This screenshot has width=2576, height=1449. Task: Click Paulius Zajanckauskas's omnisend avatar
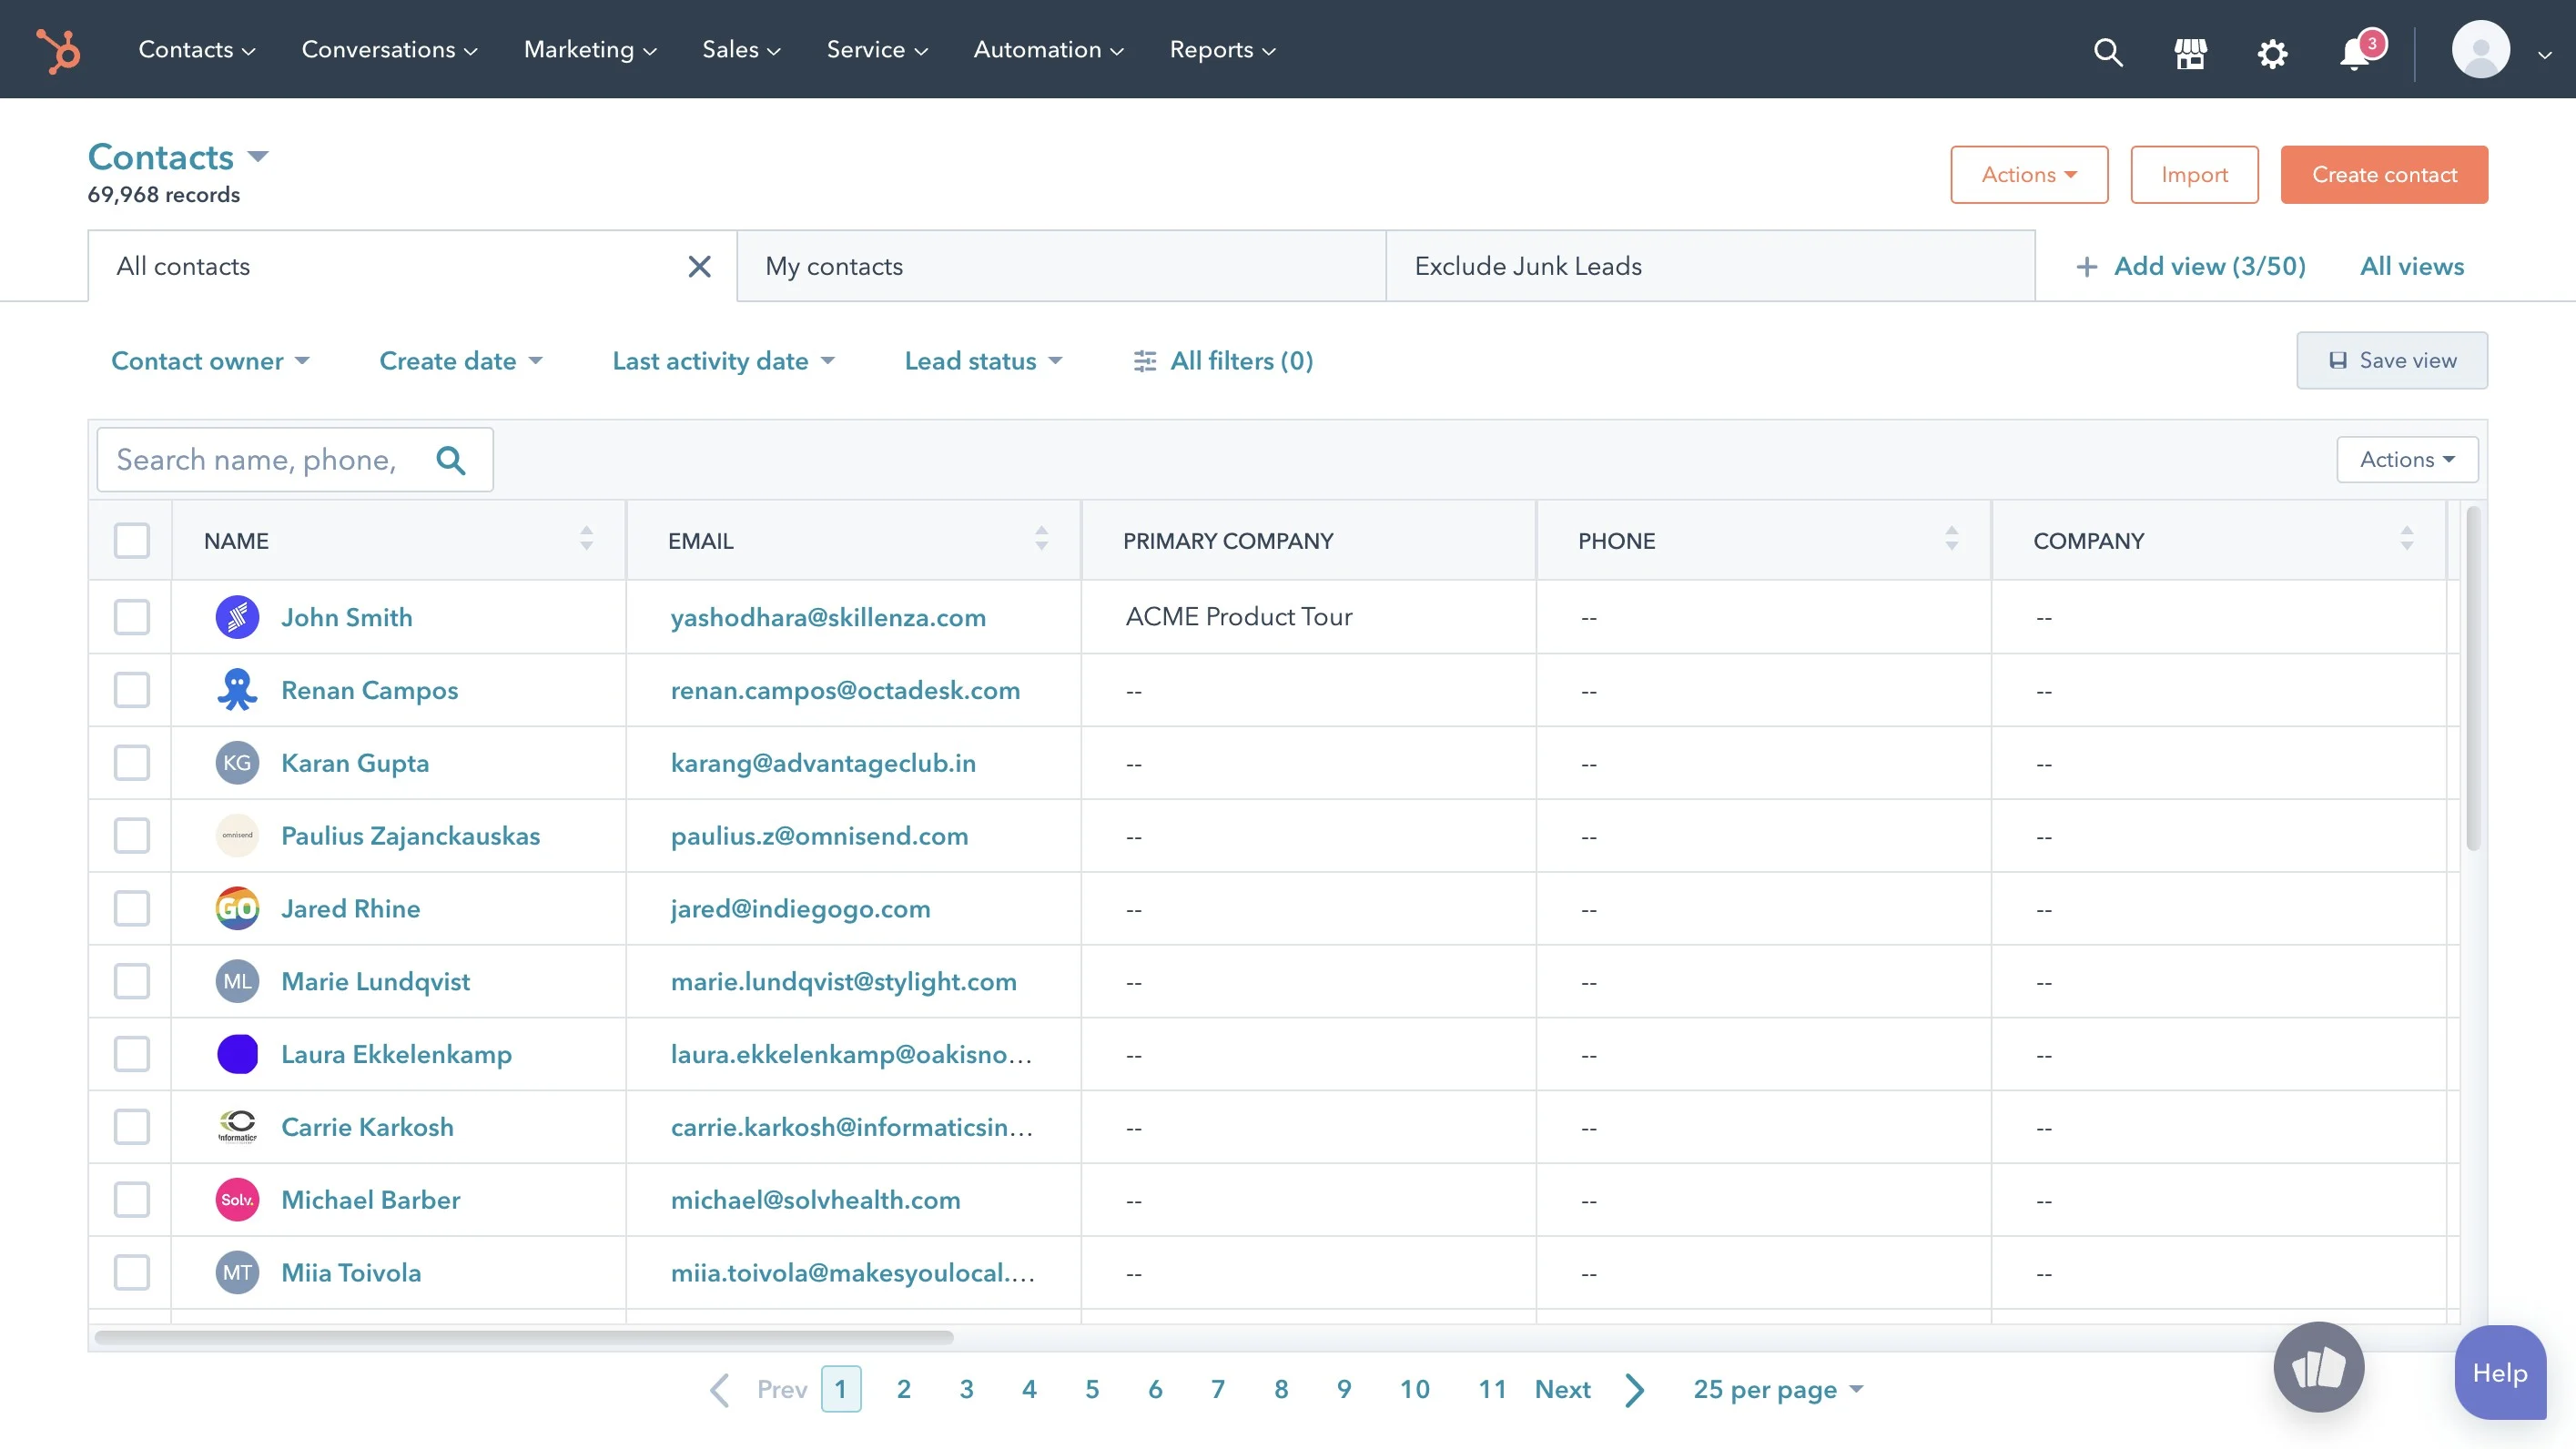coord(237,836)
